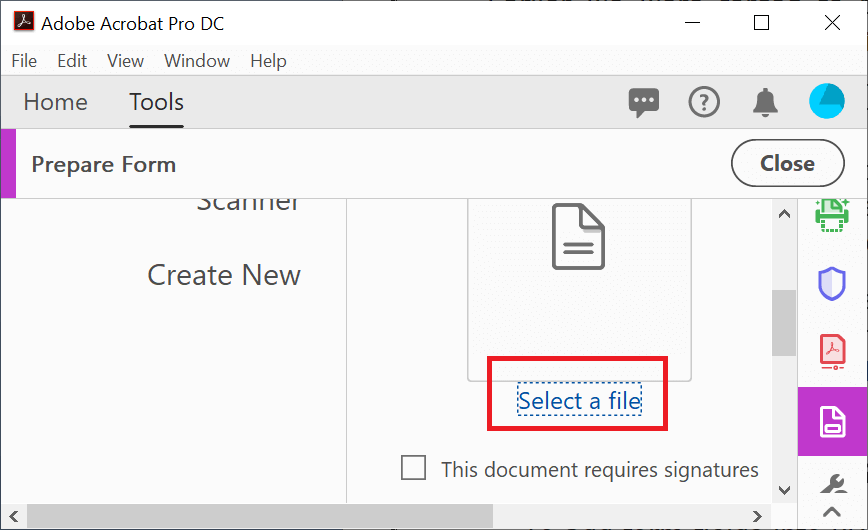Open the wrench more tools icon
Image resolution: width=868 pixels, height=530 pixels.
(x=833, y=484)
